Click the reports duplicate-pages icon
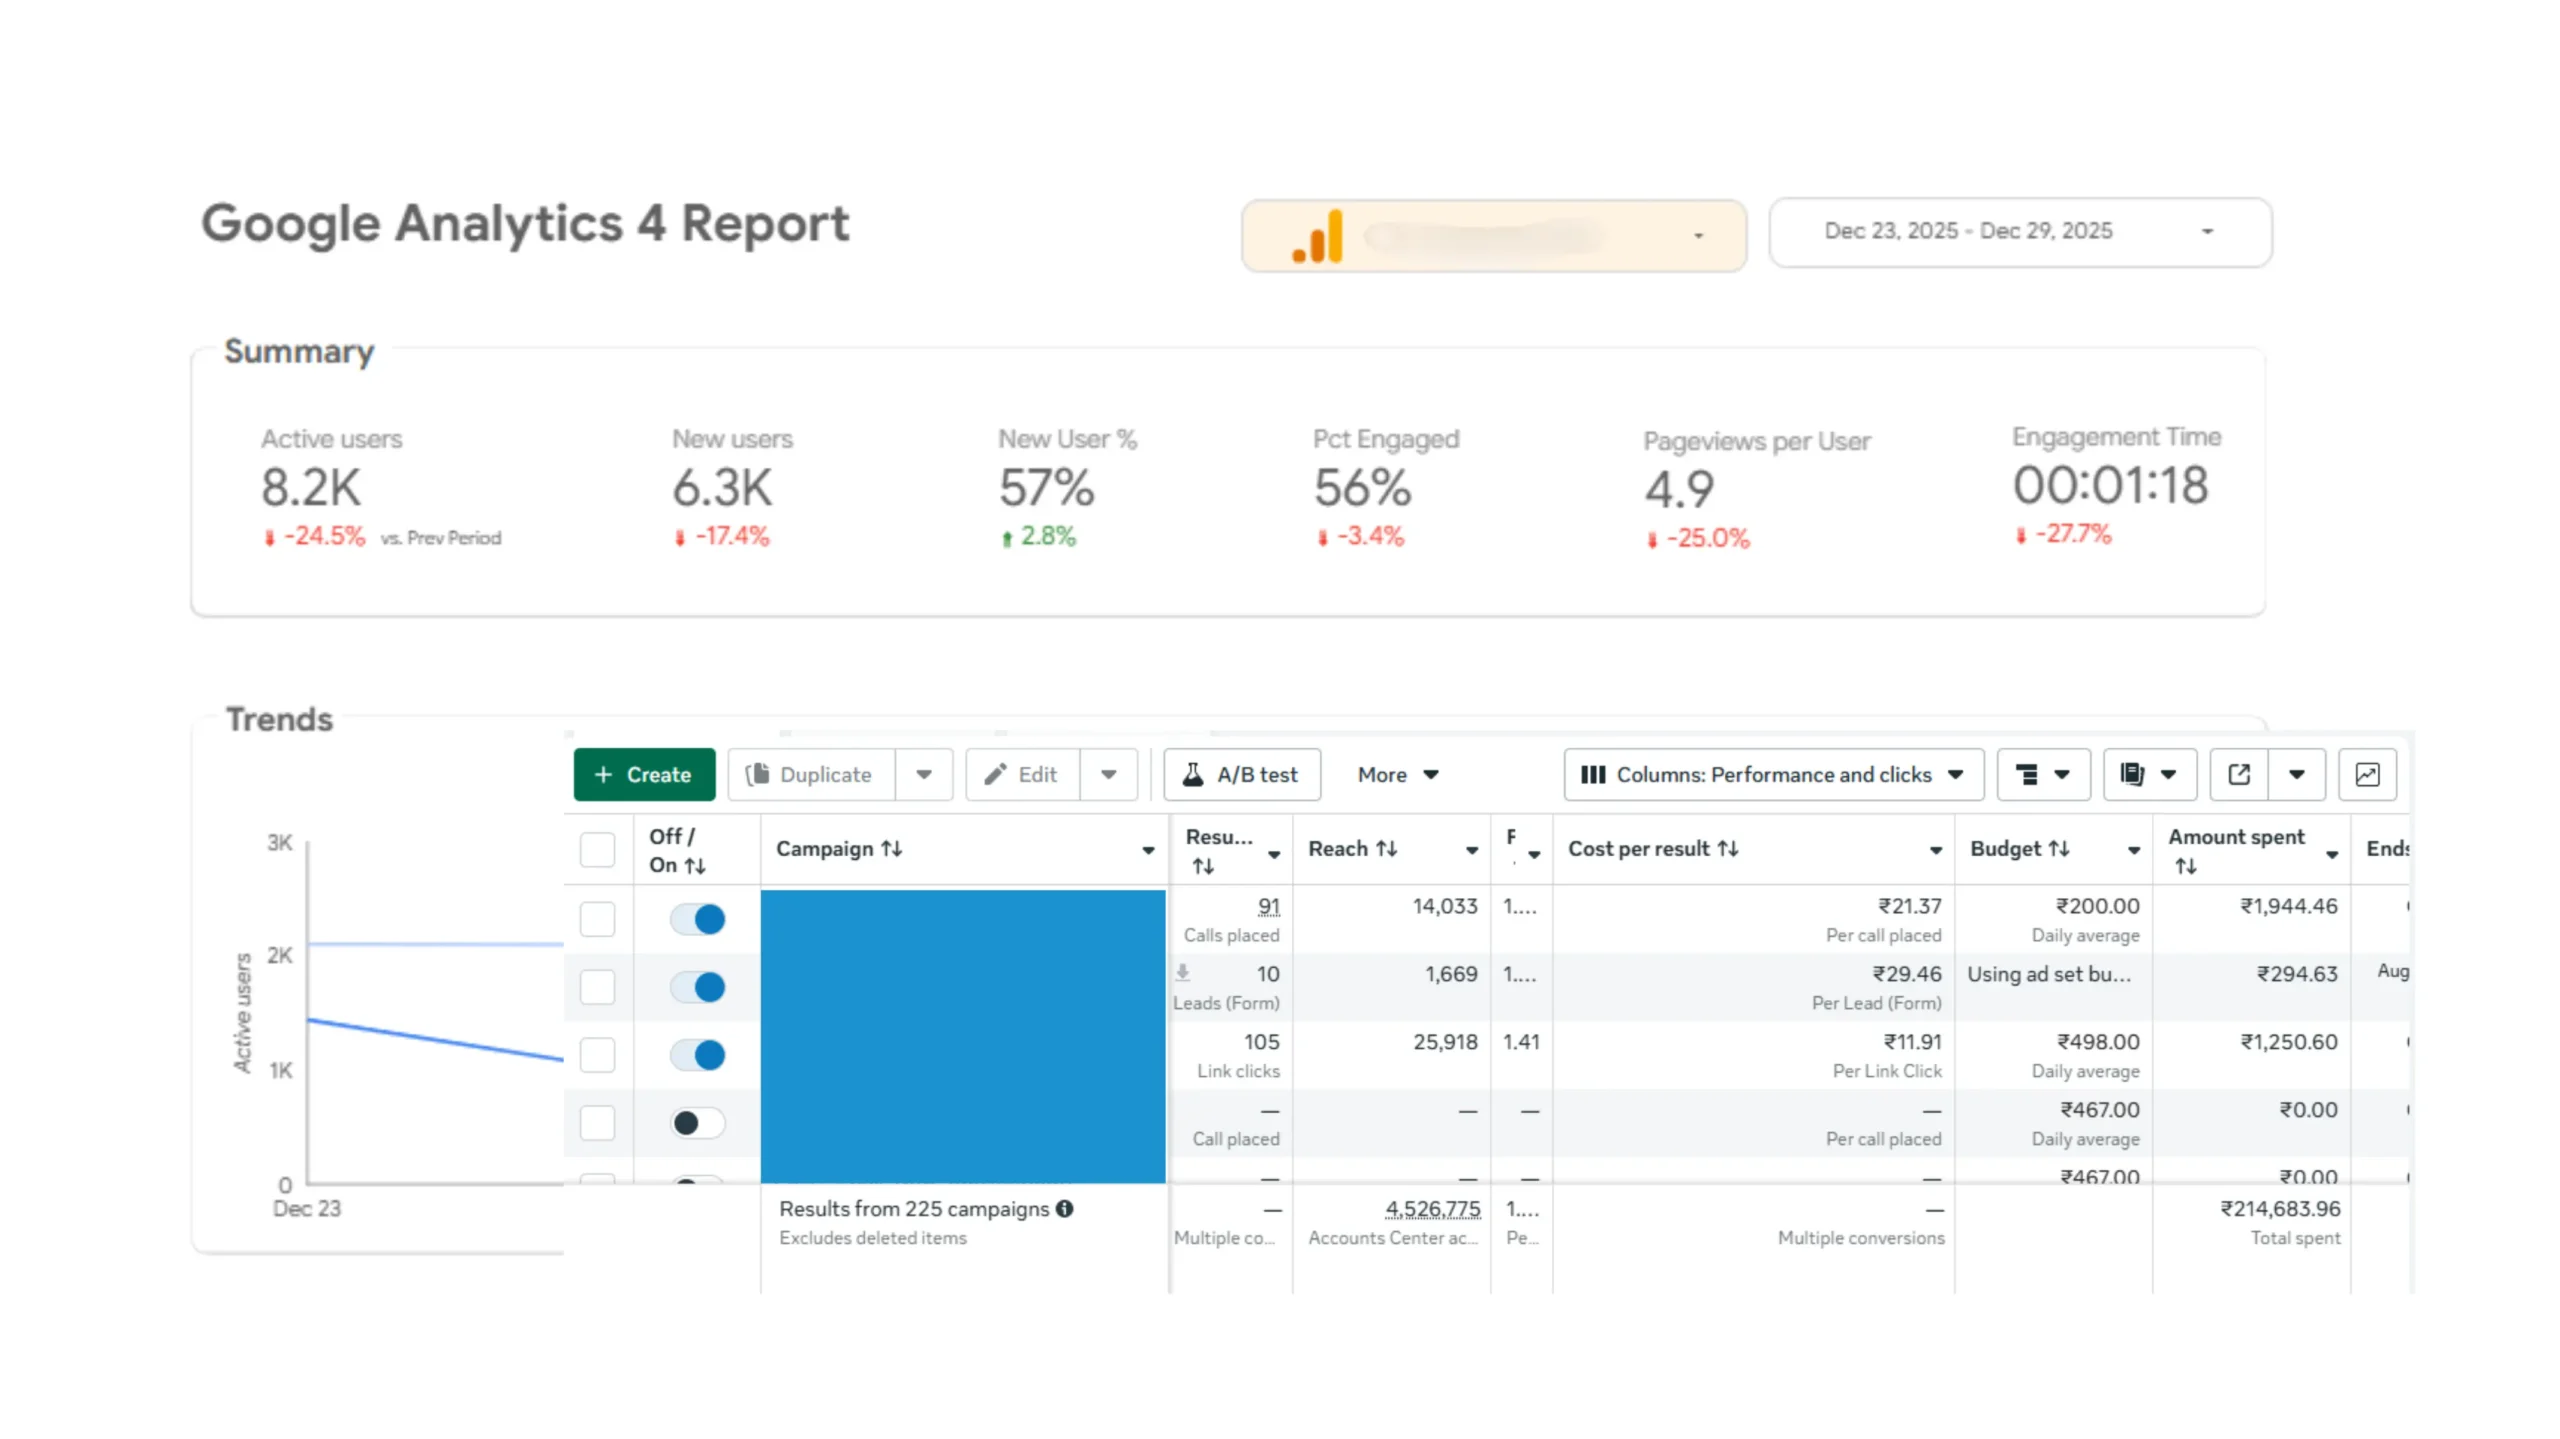The image size is (2560, 1439). tap(2131, 774)
